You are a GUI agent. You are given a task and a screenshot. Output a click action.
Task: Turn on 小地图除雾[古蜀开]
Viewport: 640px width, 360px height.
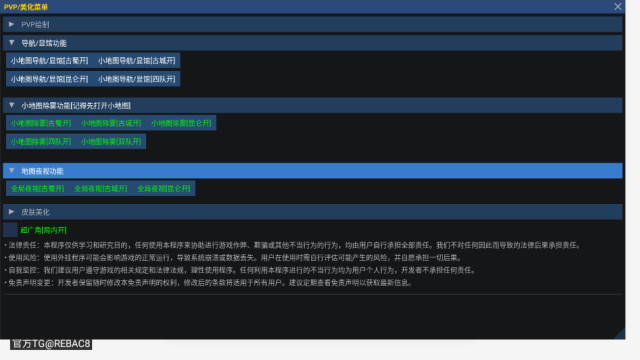pyautogui.click(x=41, y=123)
